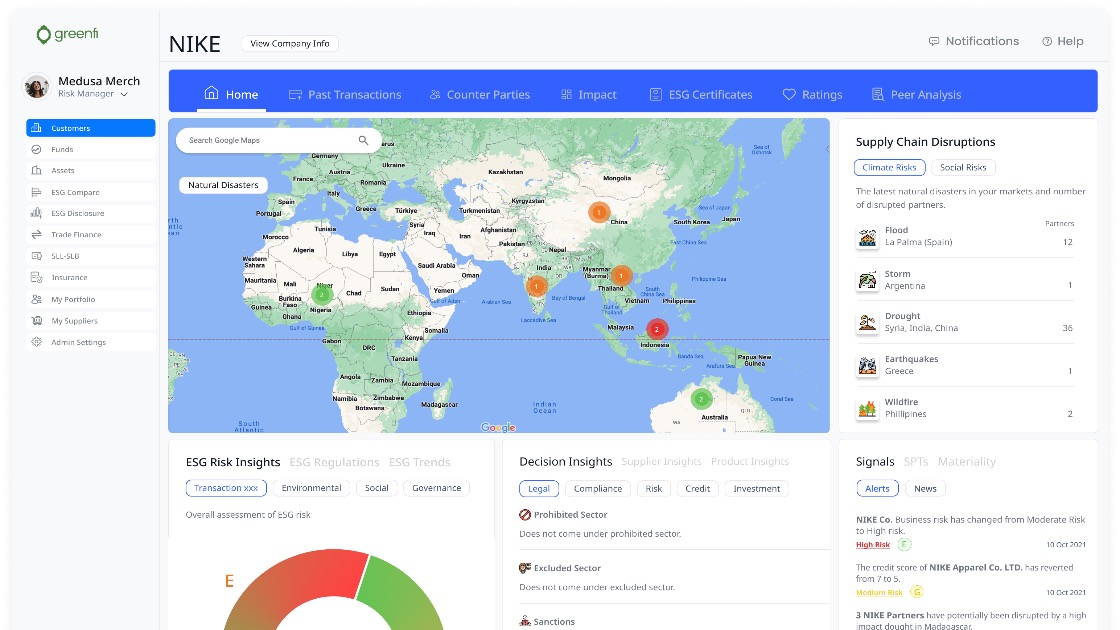The width and height of the screenshot is (1120, 630).
Task: Click the red marker near Indonesia
Action: [656, 329]
